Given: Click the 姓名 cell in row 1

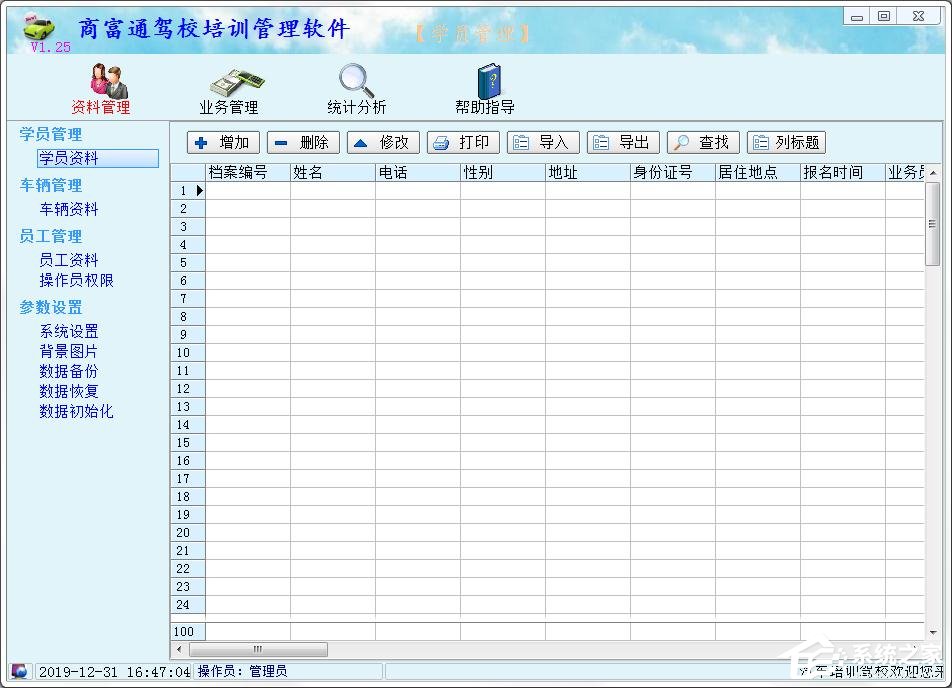Looking at the screenshot, I should tap(333, 191).
